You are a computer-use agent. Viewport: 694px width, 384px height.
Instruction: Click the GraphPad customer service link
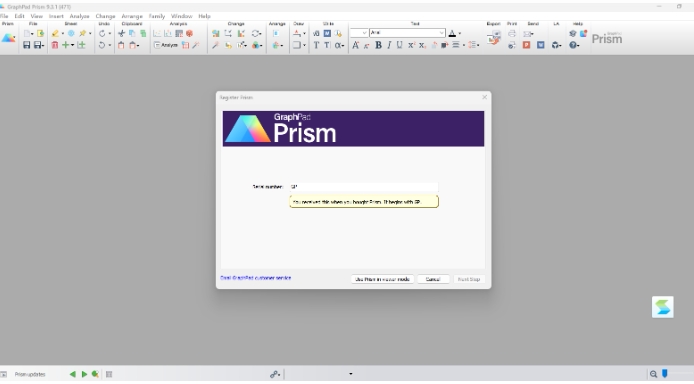coord(256,278)
